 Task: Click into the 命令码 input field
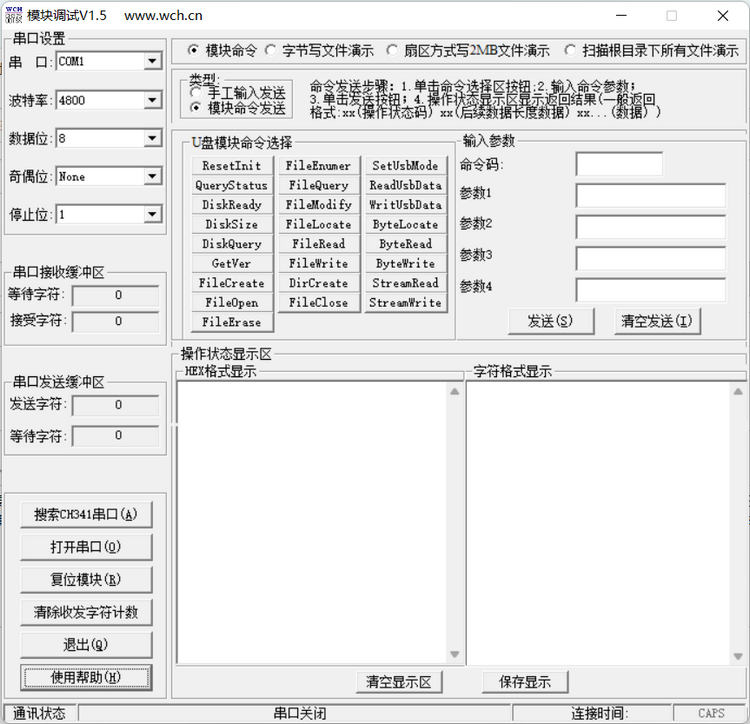619,165
